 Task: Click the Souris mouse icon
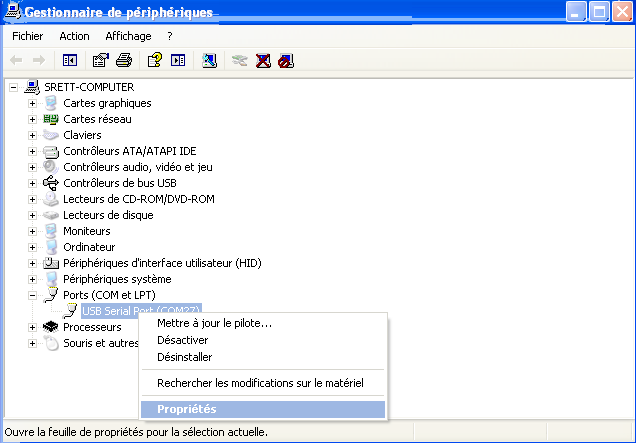coord(51,343)
